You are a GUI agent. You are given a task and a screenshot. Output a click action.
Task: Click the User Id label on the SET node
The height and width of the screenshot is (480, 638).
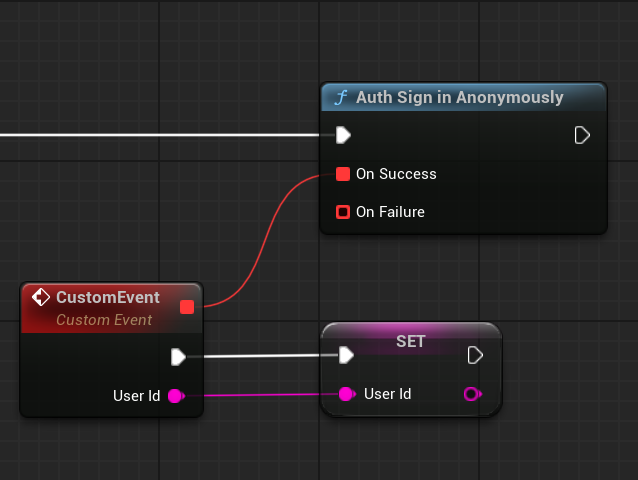(387, 394)
